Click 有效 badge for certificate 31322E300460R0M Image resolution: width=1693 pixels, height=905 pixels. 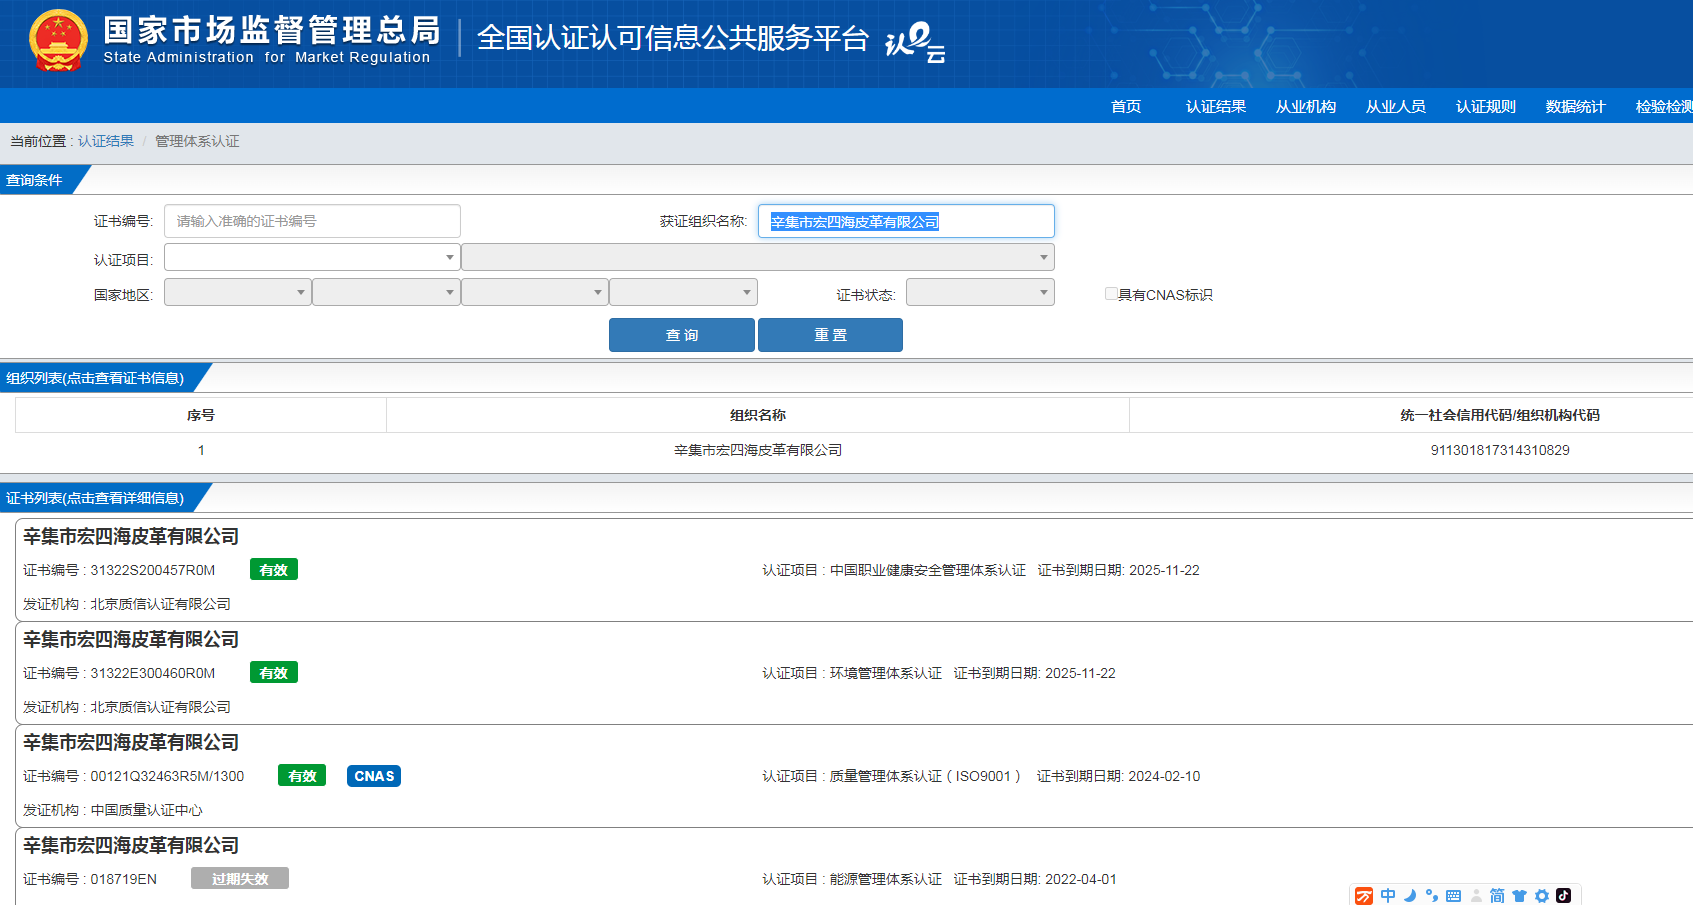pyautogui.click(x=274, y=673)
